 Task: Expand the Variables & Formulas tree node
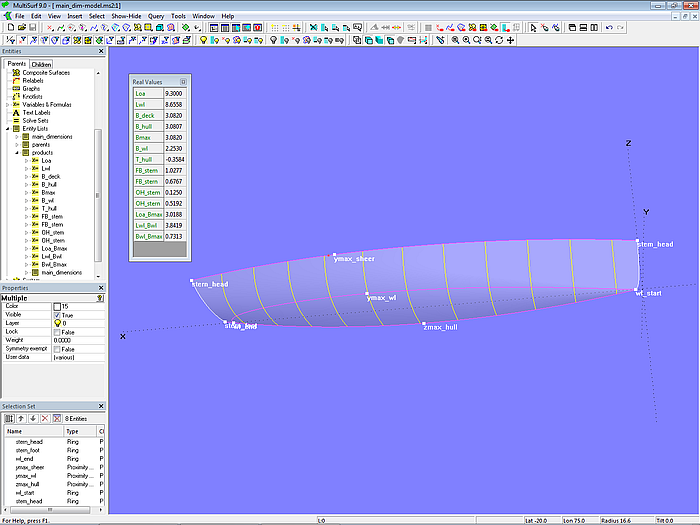(x=7, y=104)
